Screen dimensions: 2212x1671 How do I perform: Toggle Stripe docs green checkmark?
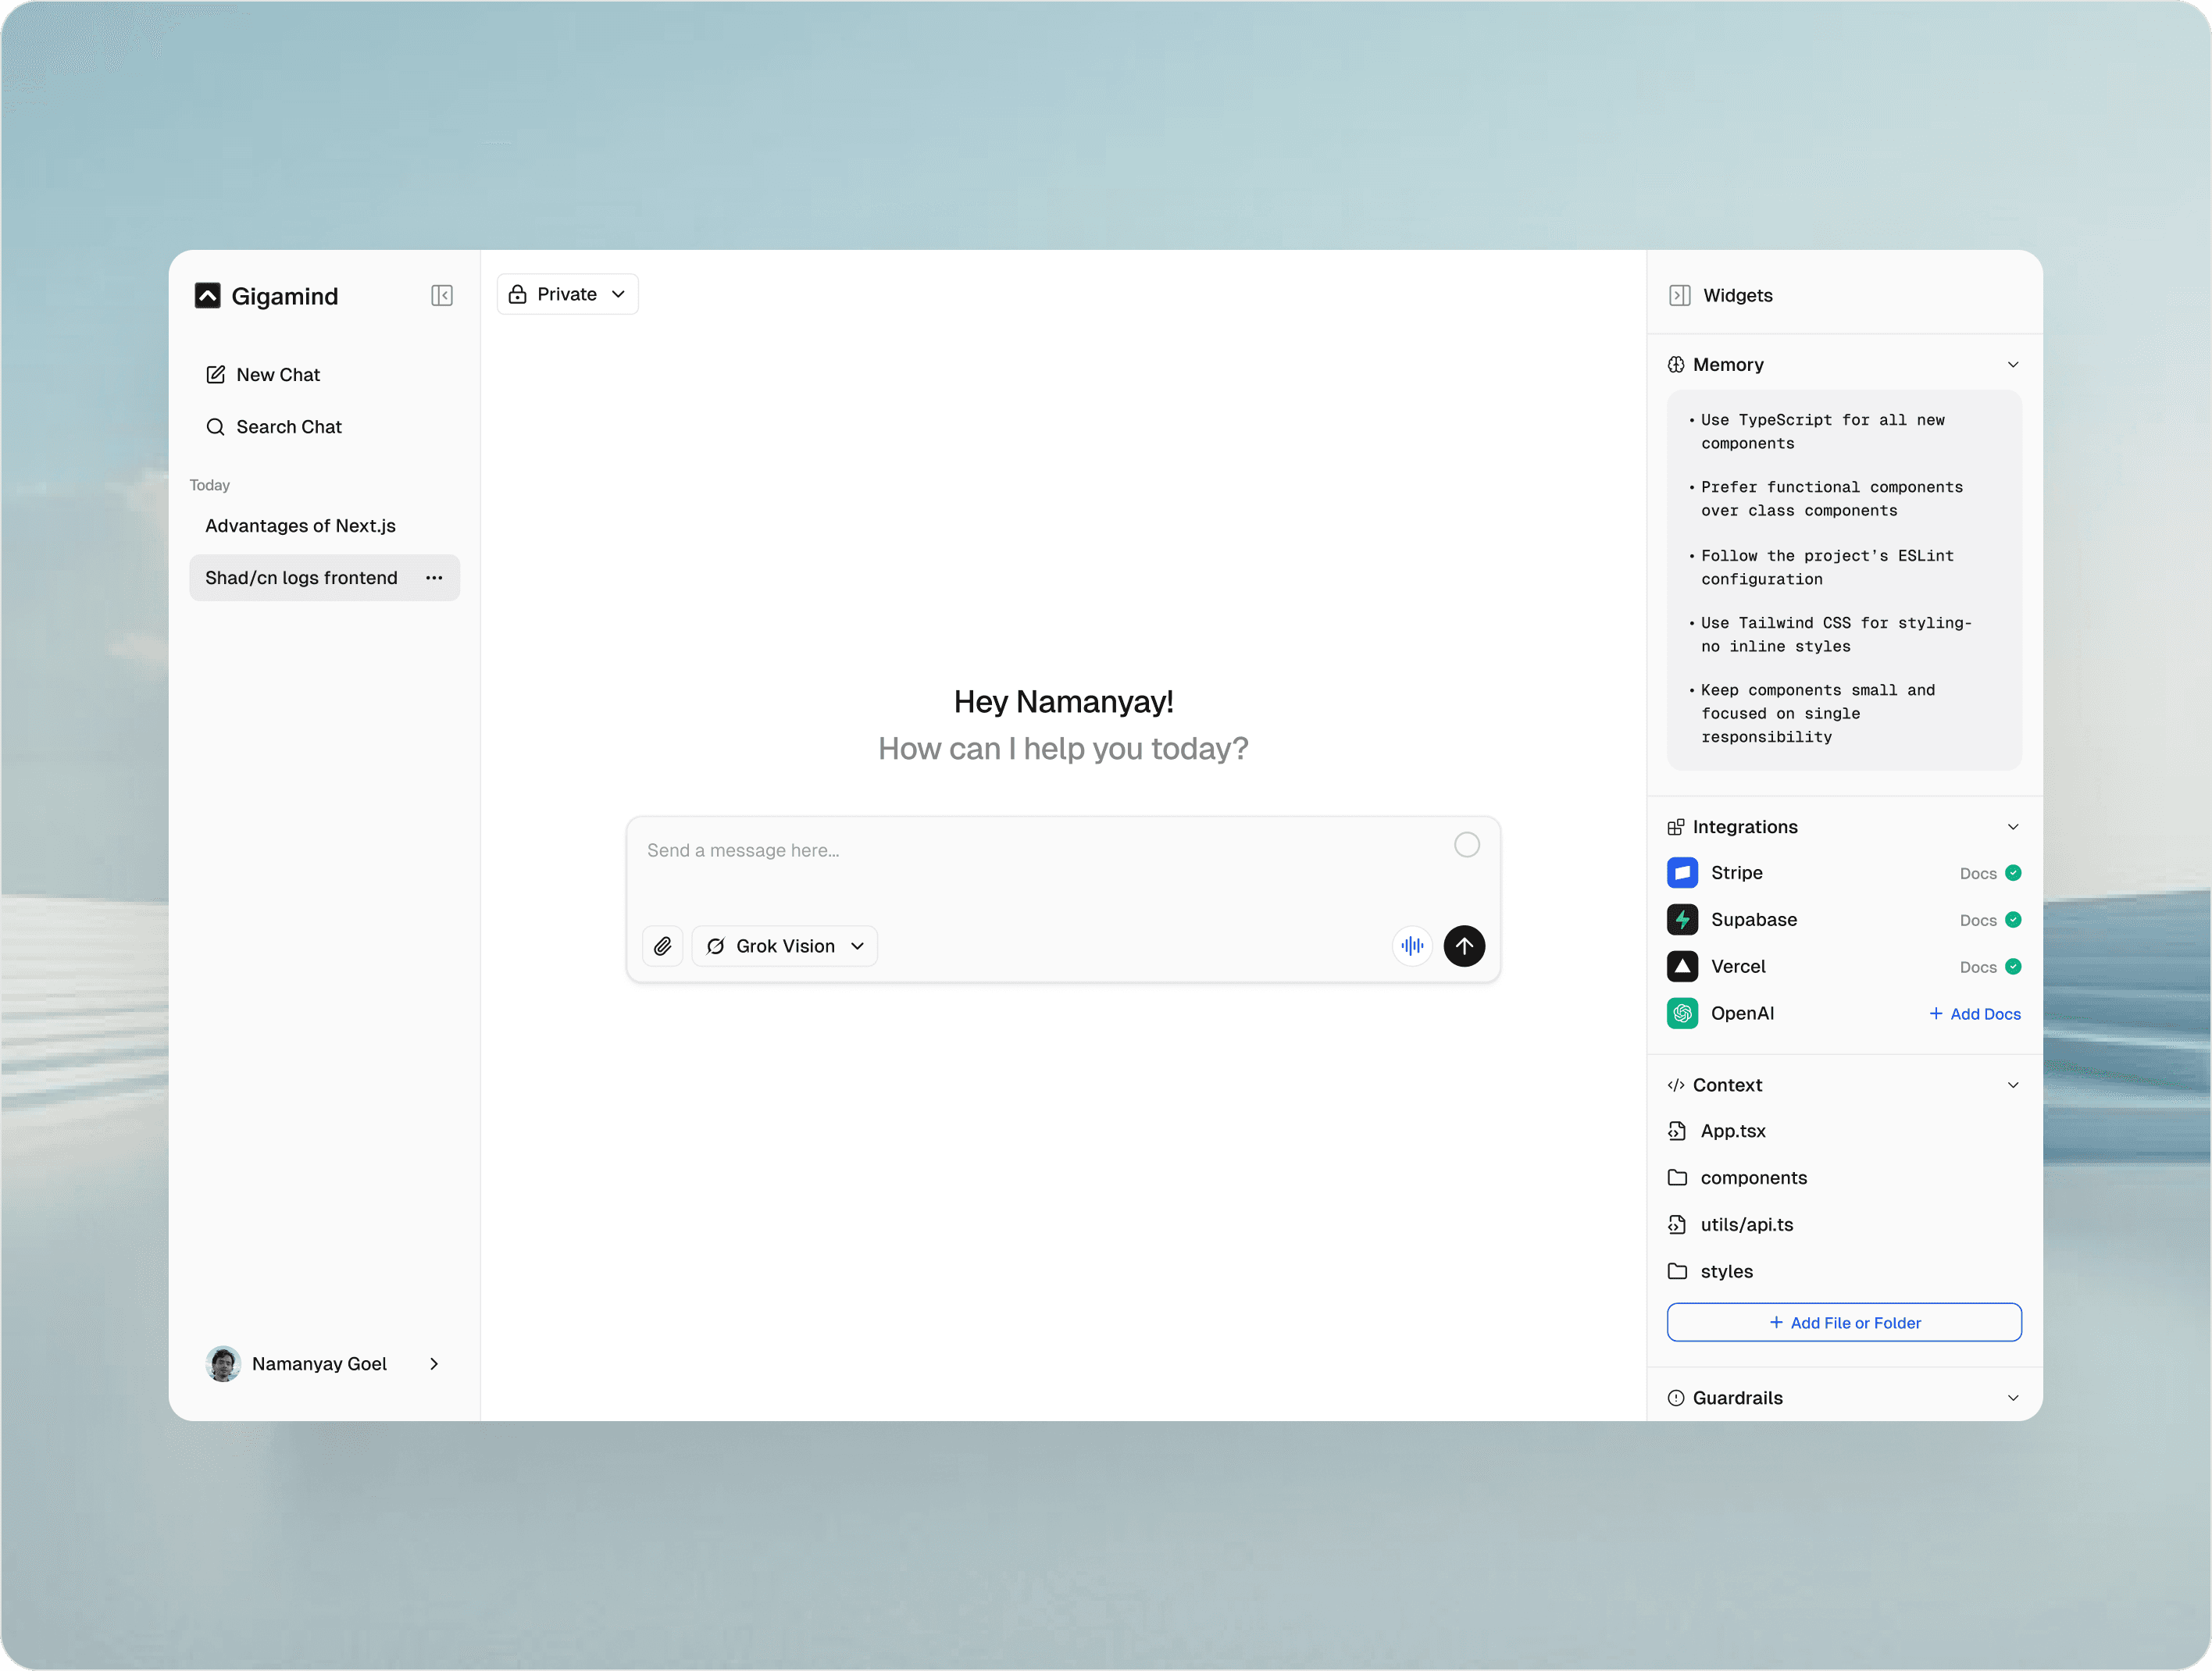pyautogui.click(x=2013, y=873)
